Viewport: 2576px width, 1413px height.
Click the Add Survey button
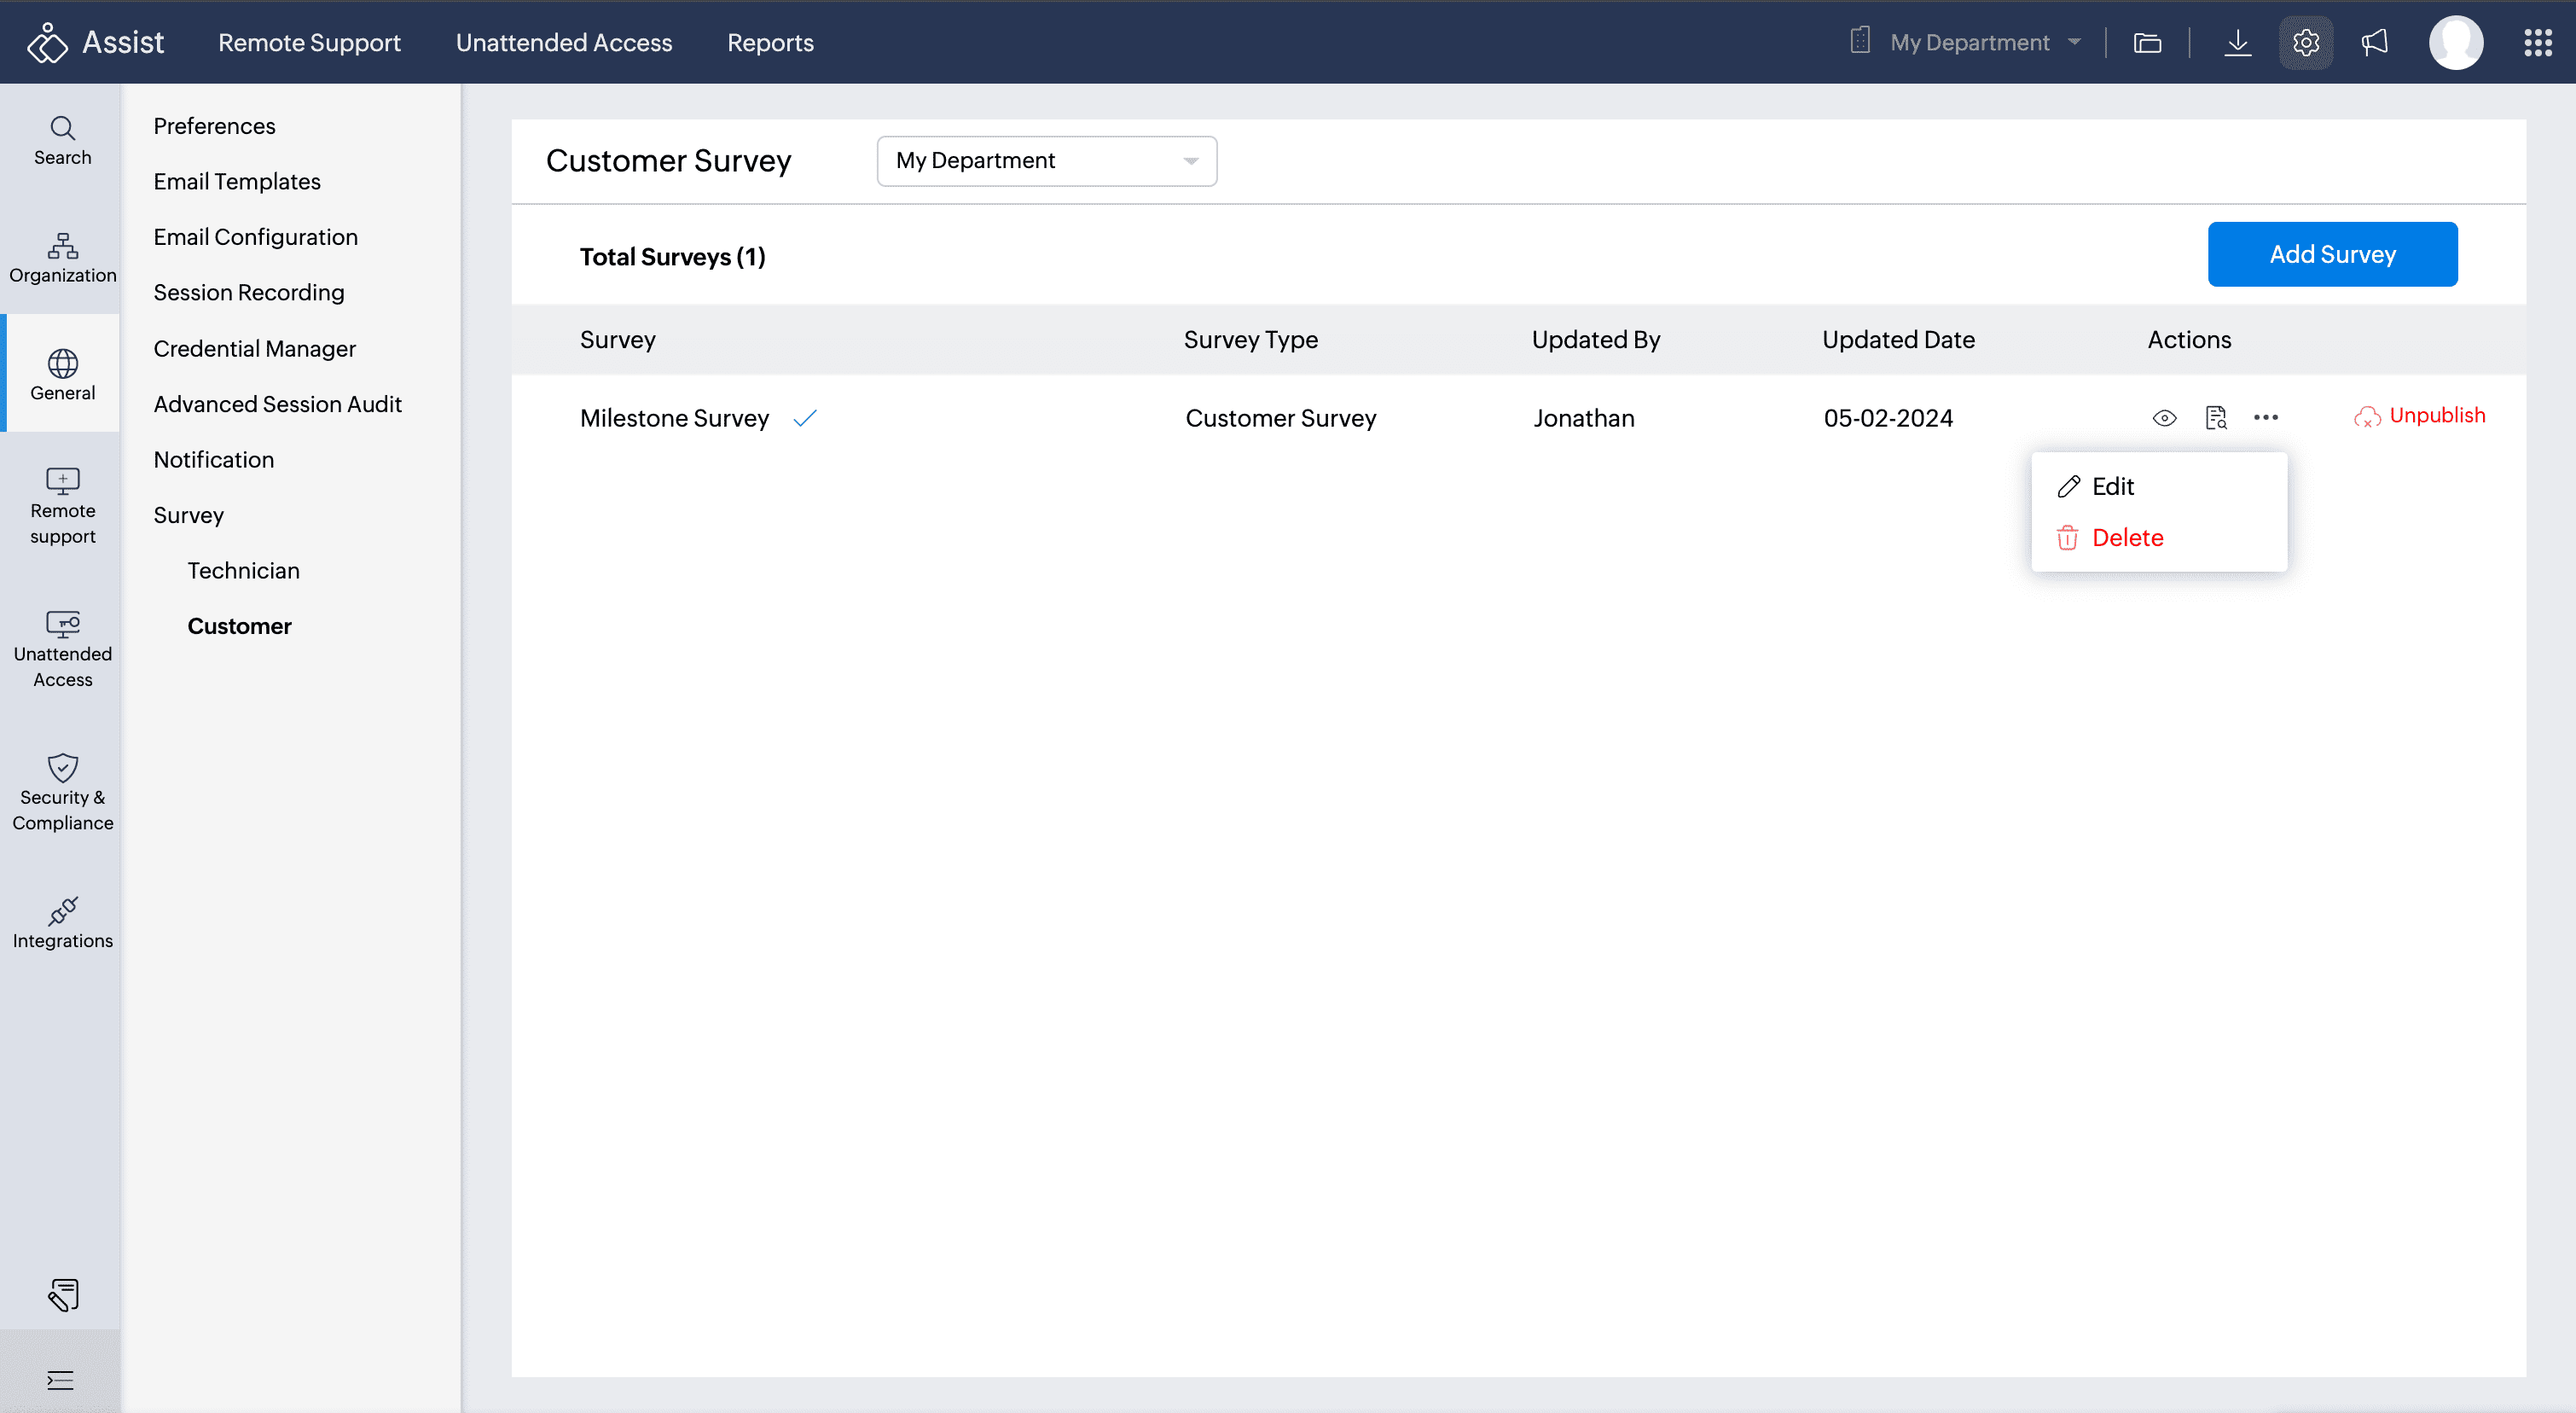[2331, 254]
